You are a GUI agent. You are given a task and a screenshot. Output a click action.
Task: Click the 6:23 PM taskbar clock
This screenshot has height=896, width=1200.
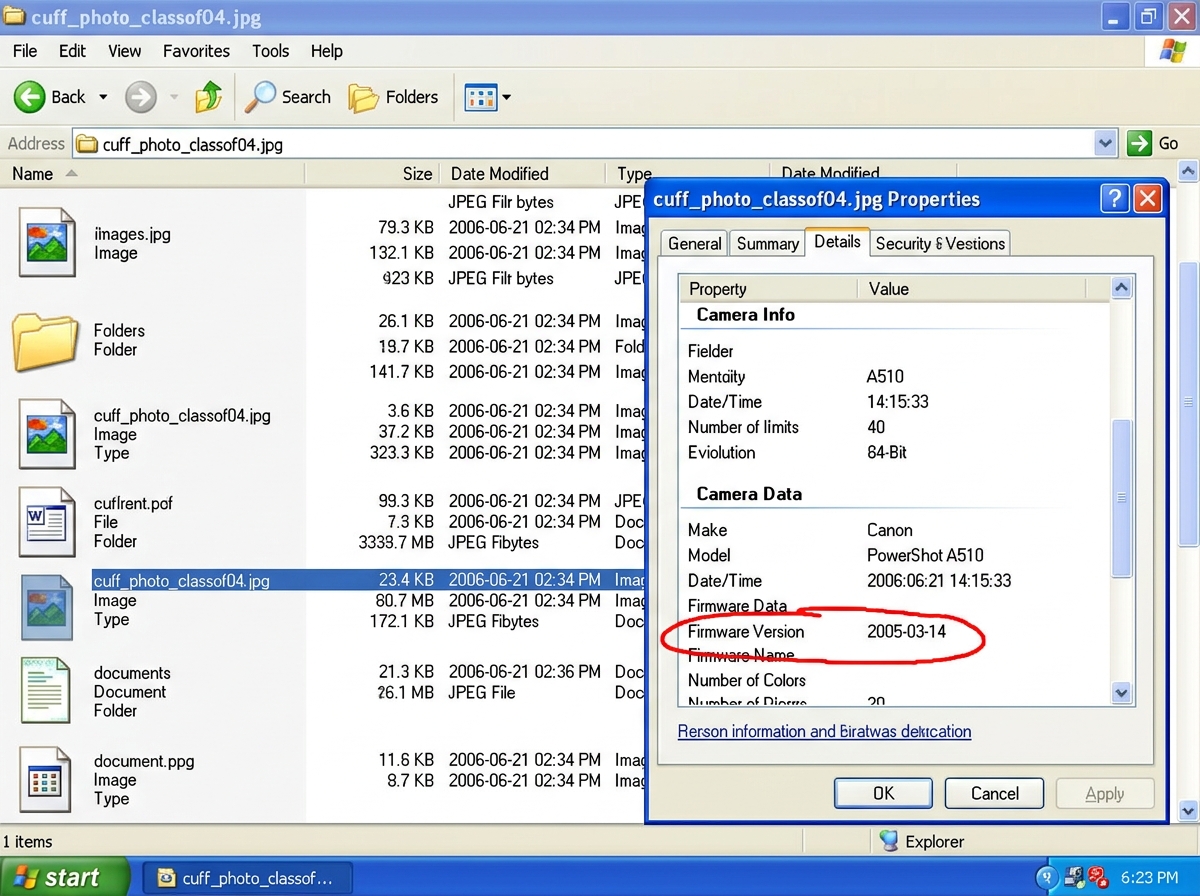(1149, 878)
